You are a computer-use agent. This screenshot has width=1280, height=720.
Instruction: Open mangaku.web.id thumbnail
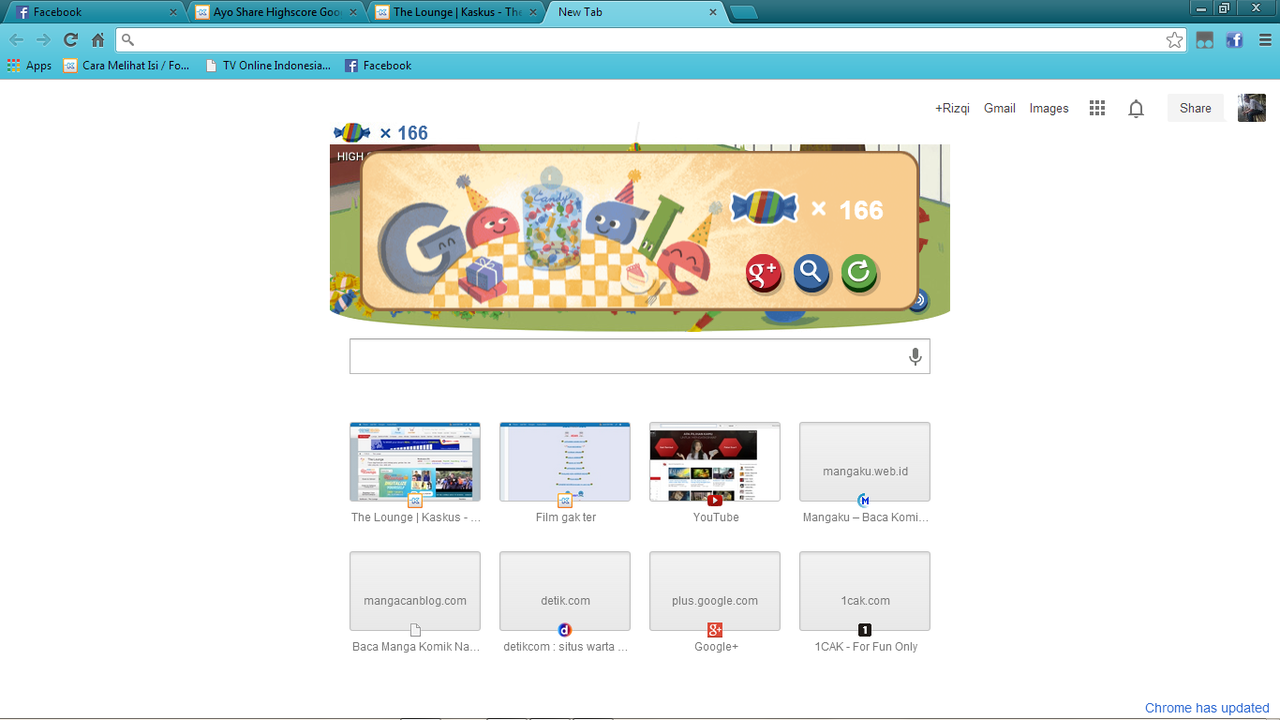point(865,462)
